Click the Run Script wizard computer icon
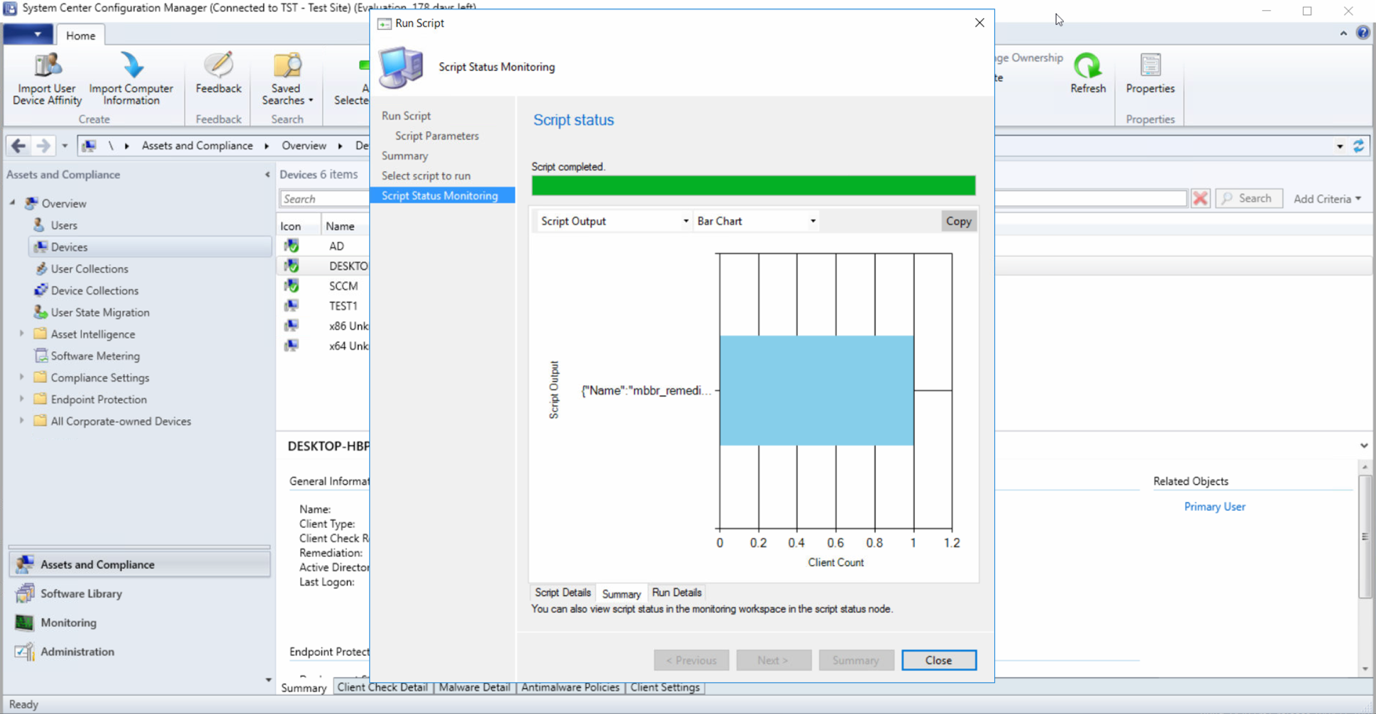The image size is (1376, 714). [x=401, y=68]
